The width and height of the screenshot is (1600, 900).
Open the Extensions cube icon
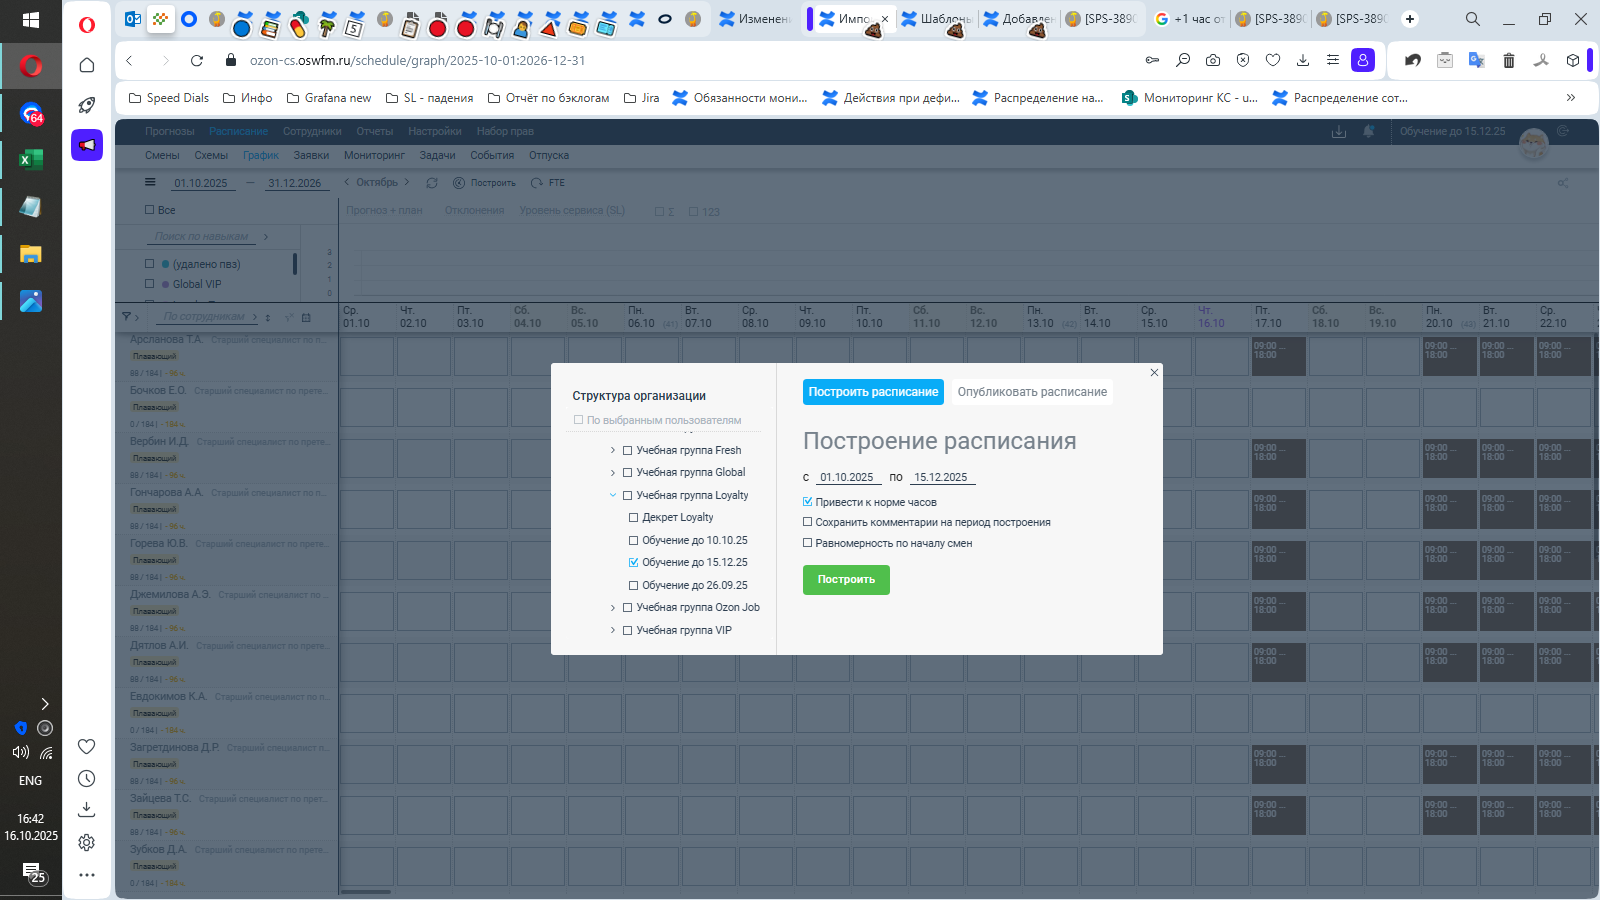click(1573, 60)
